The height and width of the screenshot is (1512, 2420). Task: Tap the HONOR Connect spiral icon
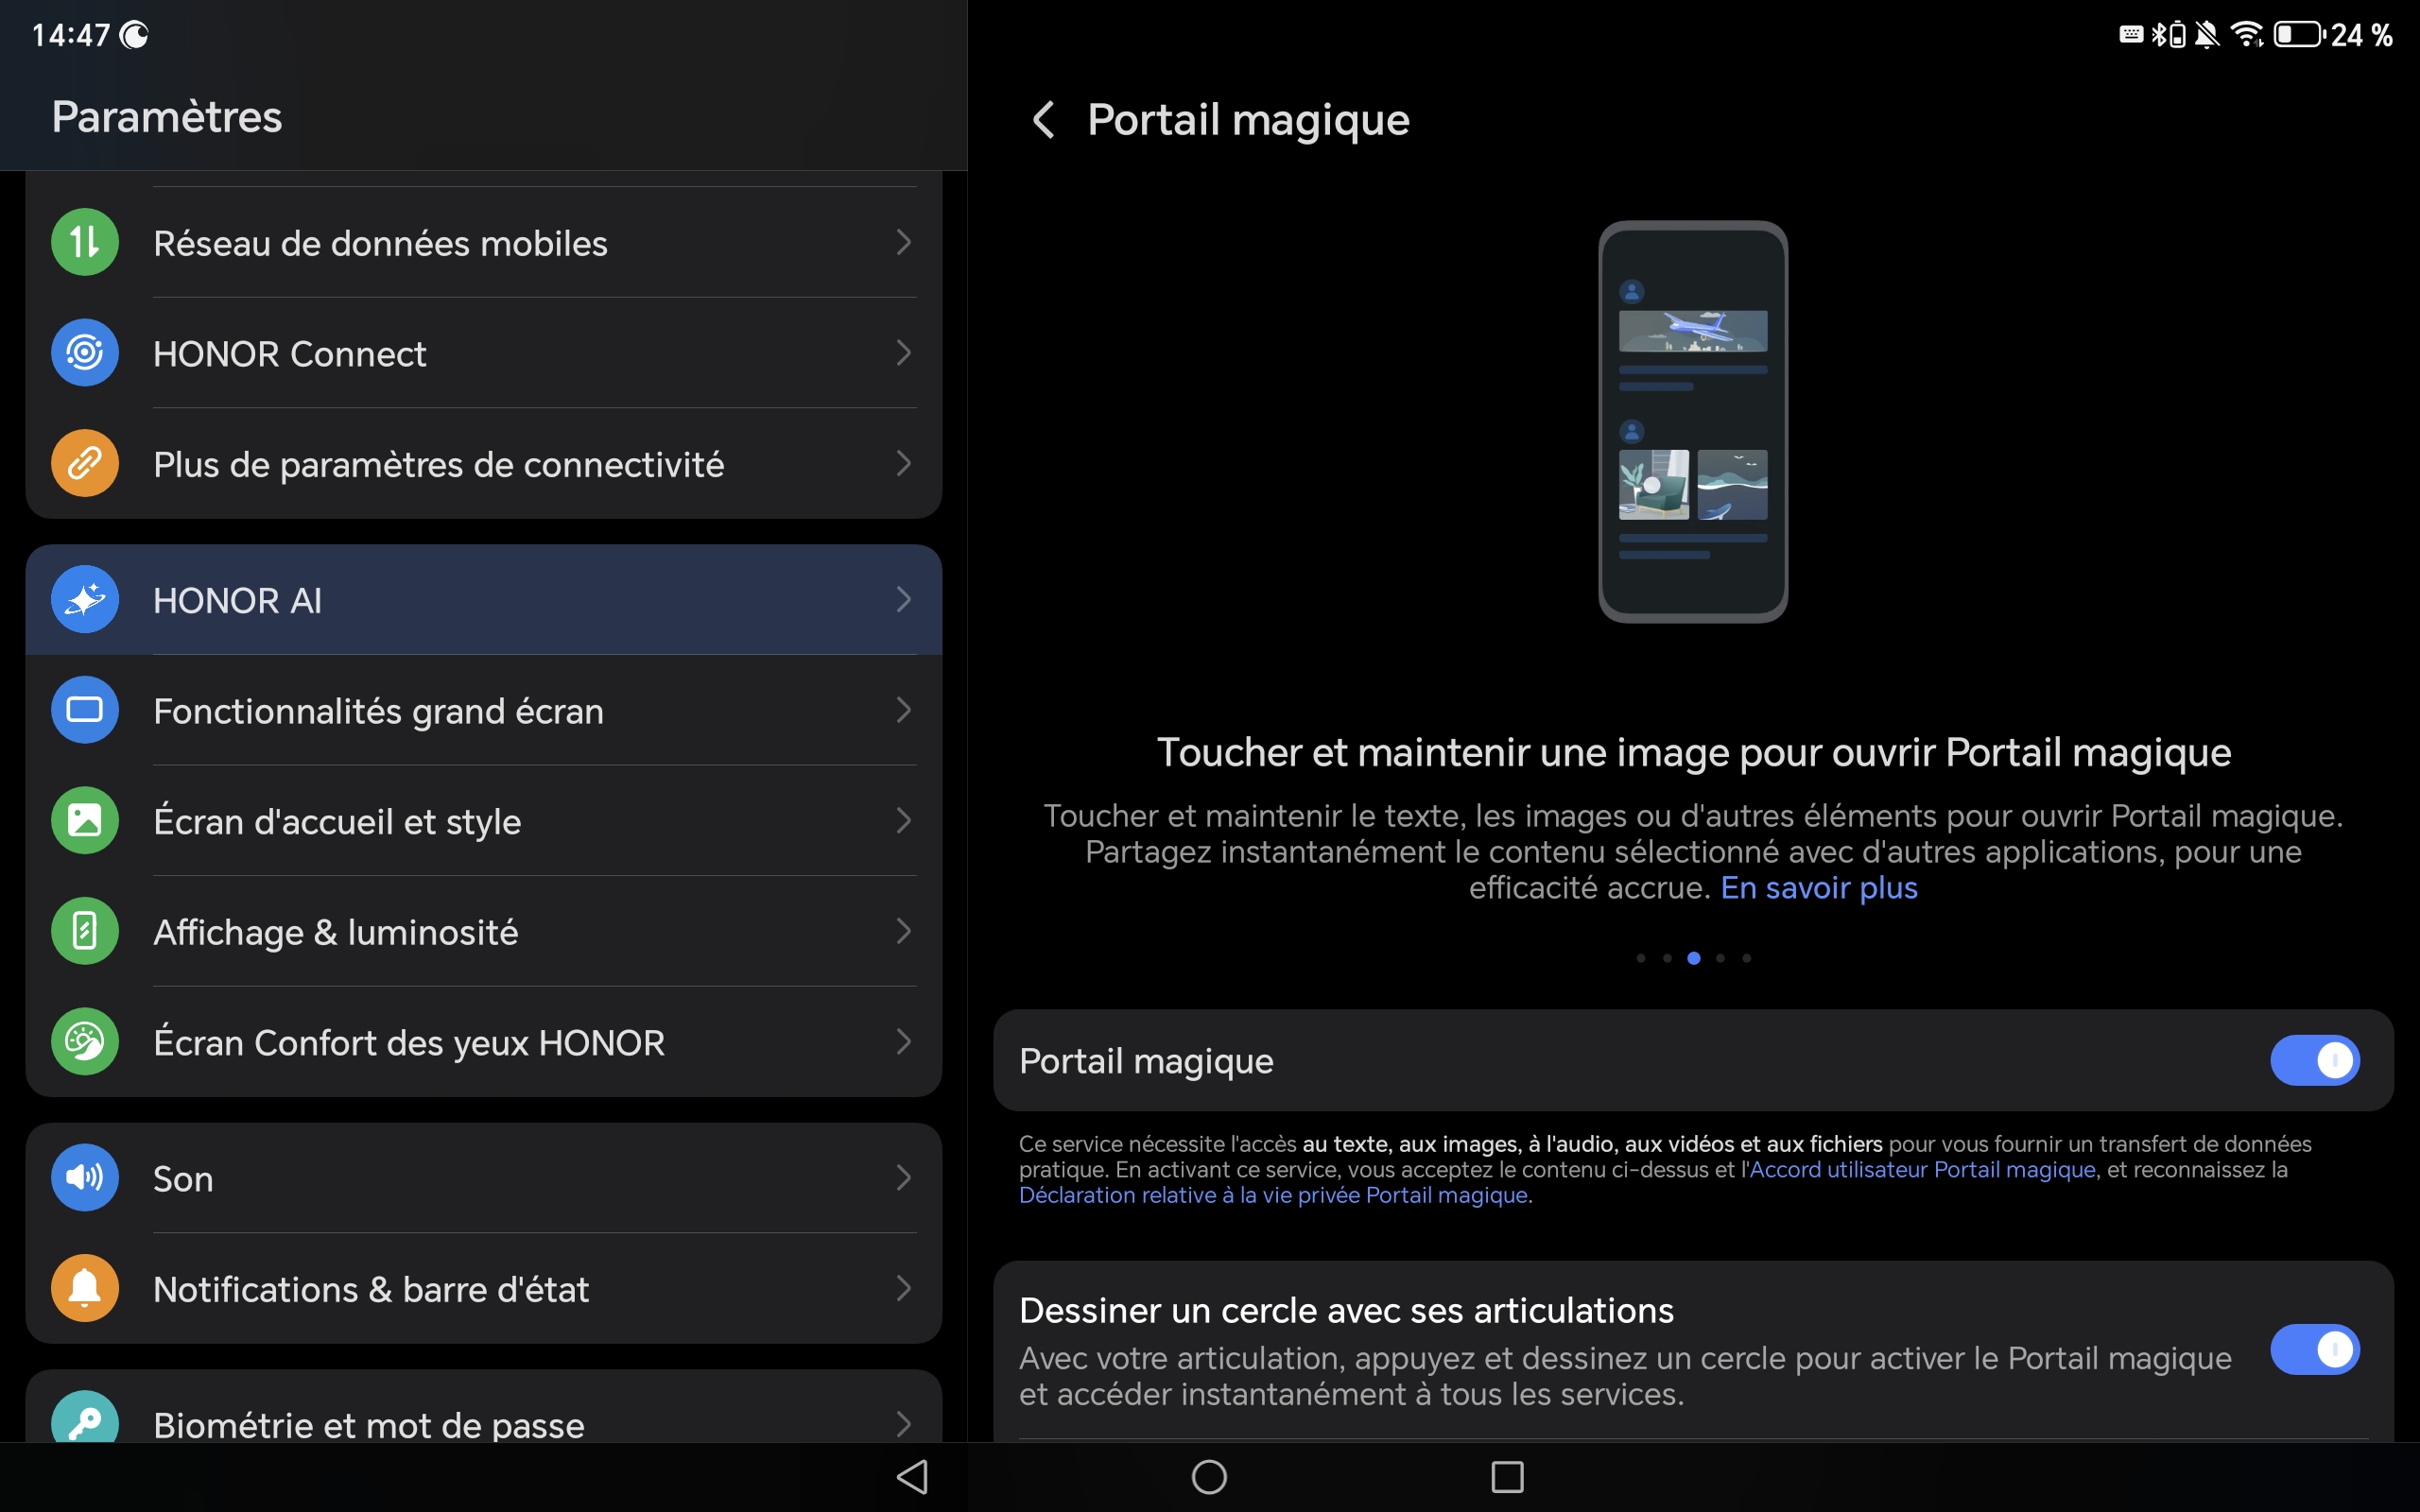click(x=85, y=353)
